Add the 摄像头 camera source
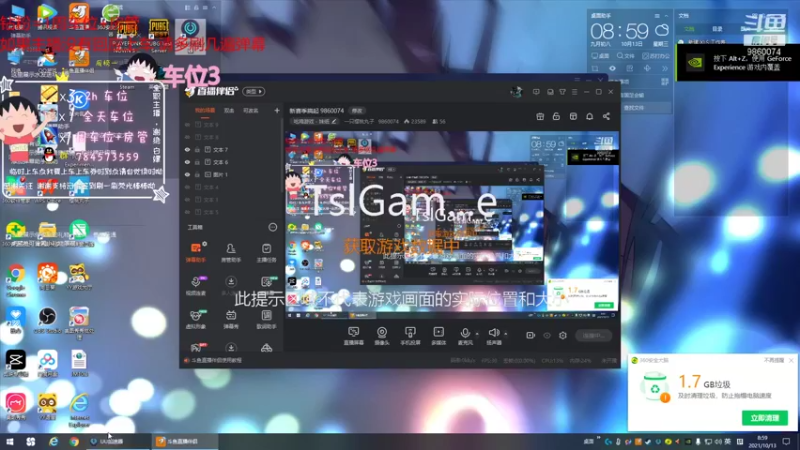This screenshot has width=800, height=450. 382,336
